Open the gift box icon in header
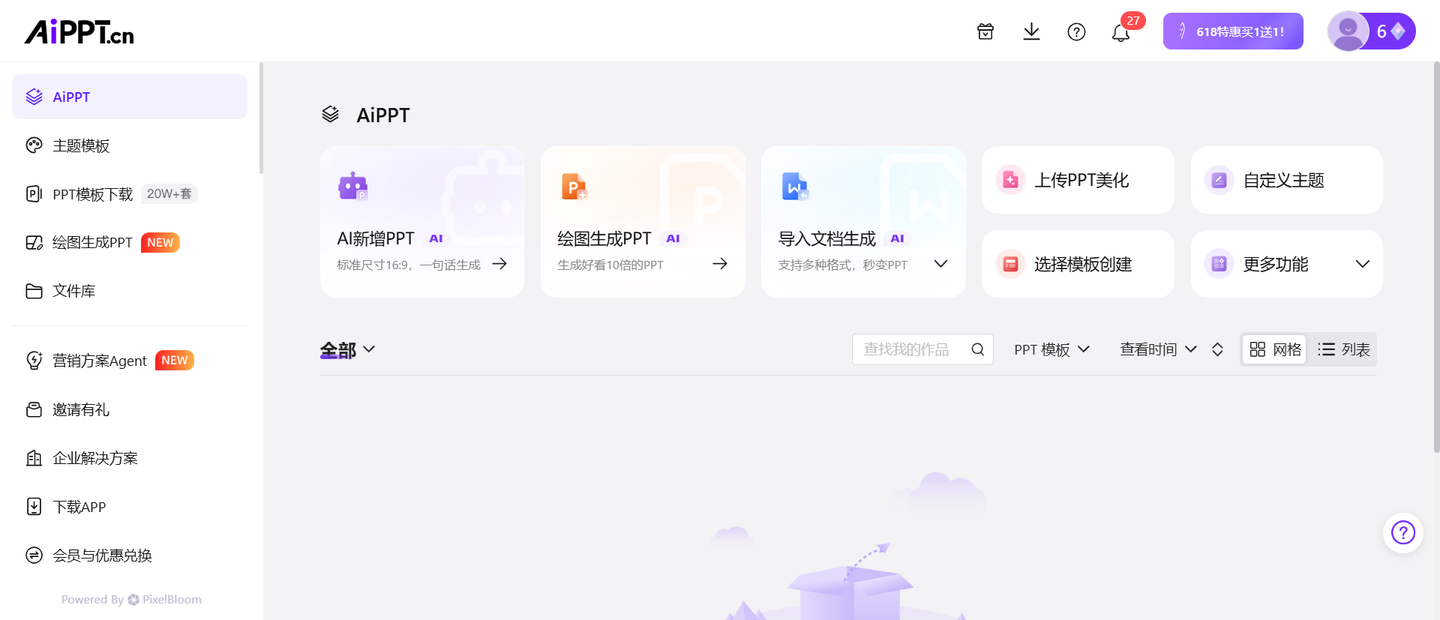 click(985, 32)
